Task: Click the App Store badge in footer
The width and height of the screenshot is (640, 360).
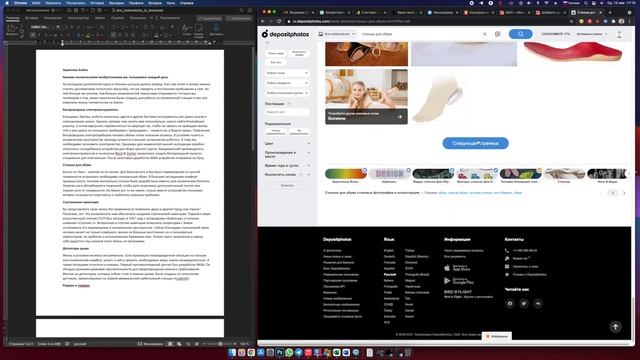Action: [x=457, y=268]
